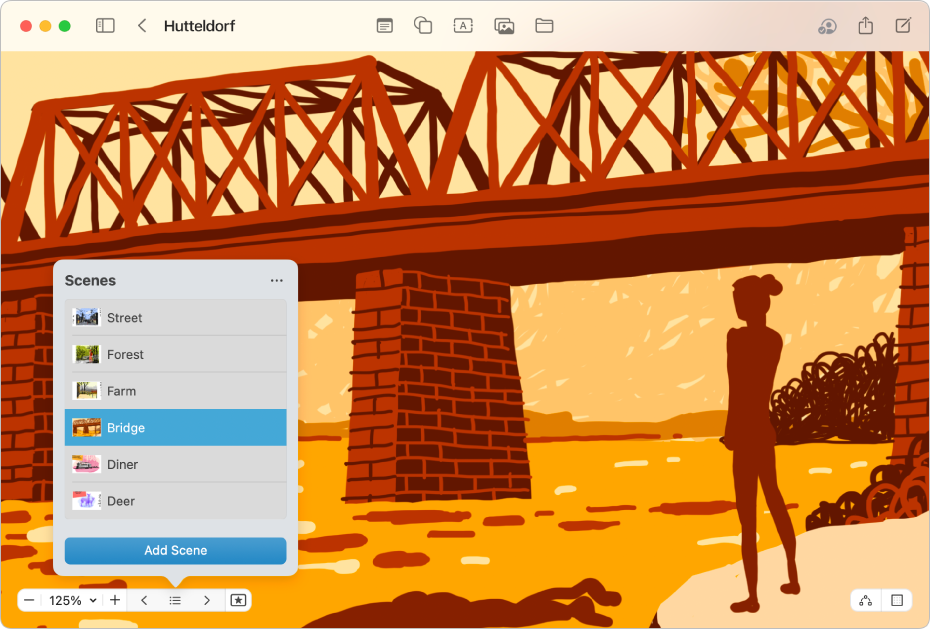Click the zoom in plus button

tap(115, 600)
